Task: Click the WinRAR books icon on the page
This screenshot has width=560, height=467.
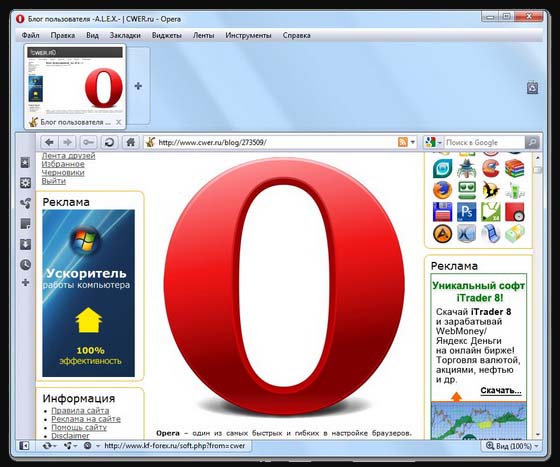Action: click(514, 168)
